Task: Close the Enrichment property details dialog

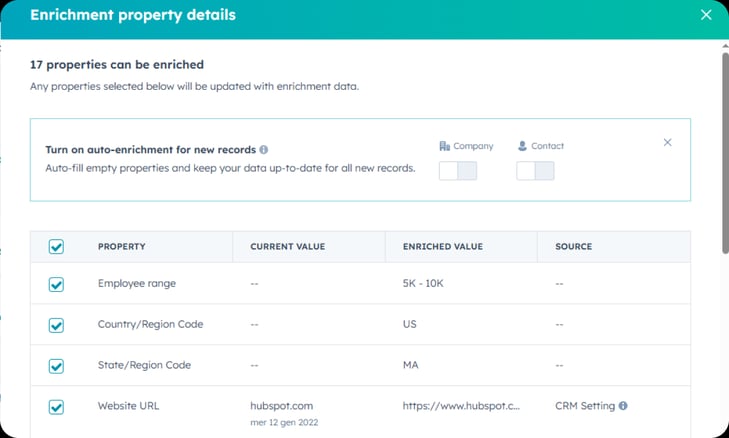Action: point(706,15)
